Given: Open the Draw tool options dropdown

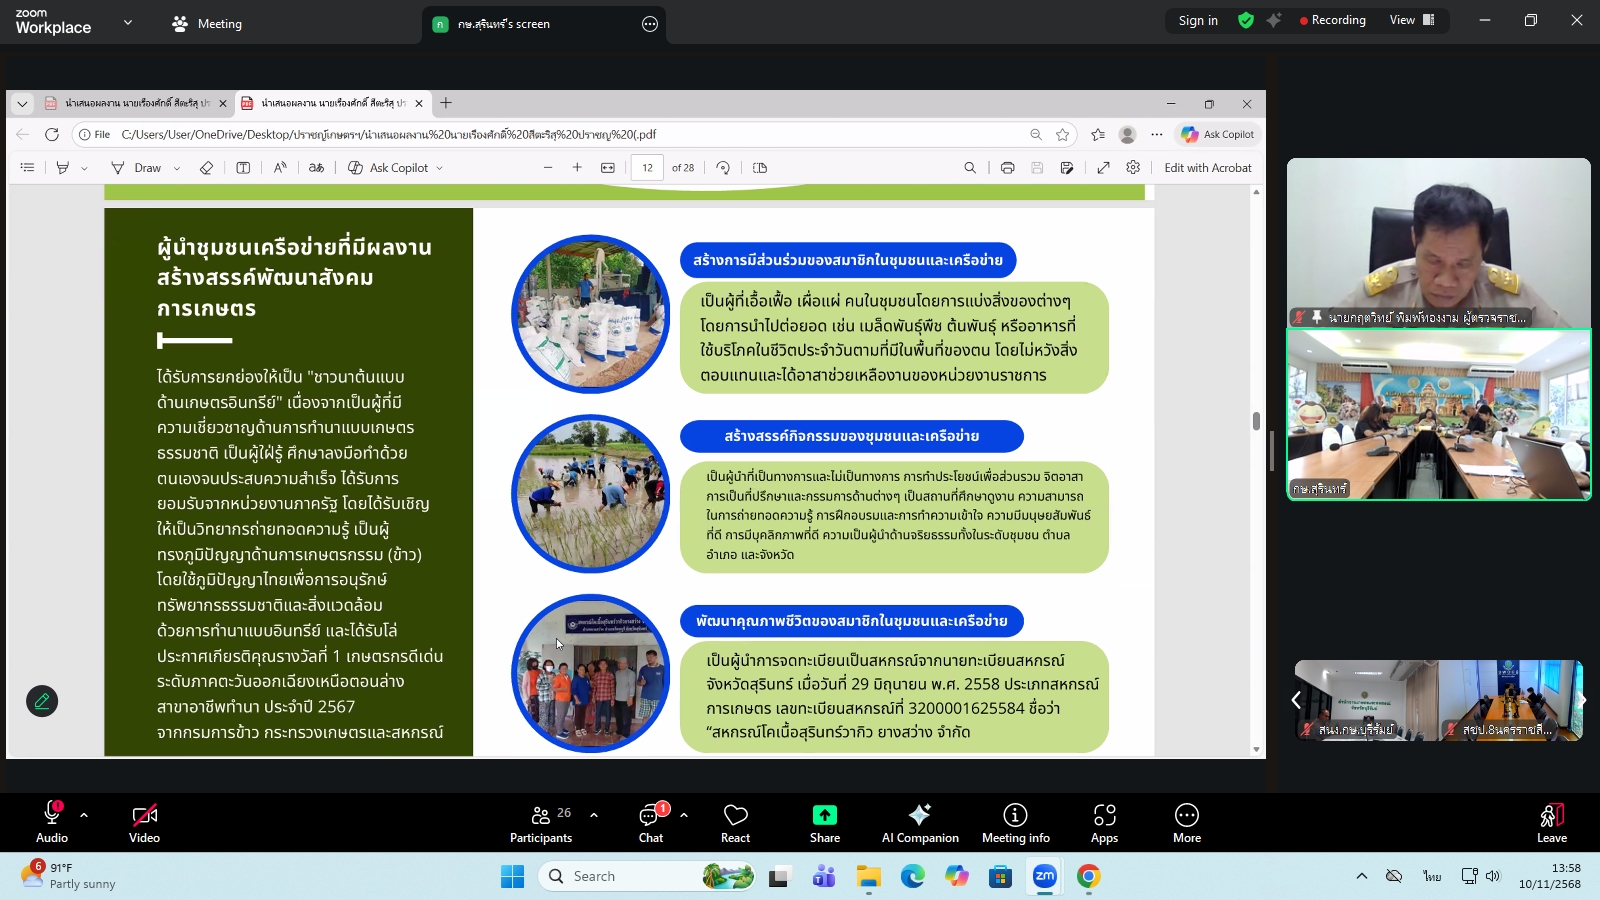Looking at the screenshot, I should point(175,167).
